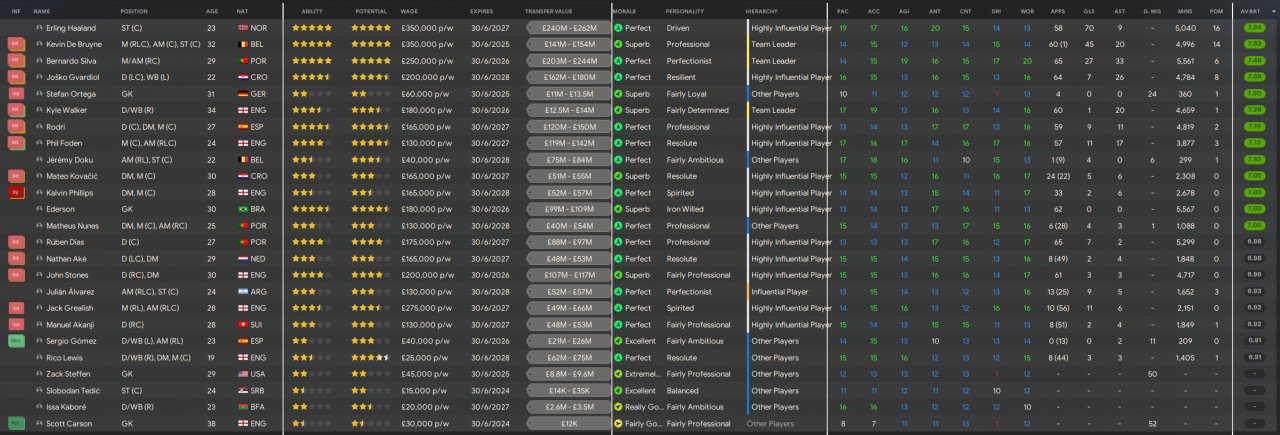Select player name John Stones
Screen dimensions: 1280x435
pyautogui.click(x=66, y=275)
